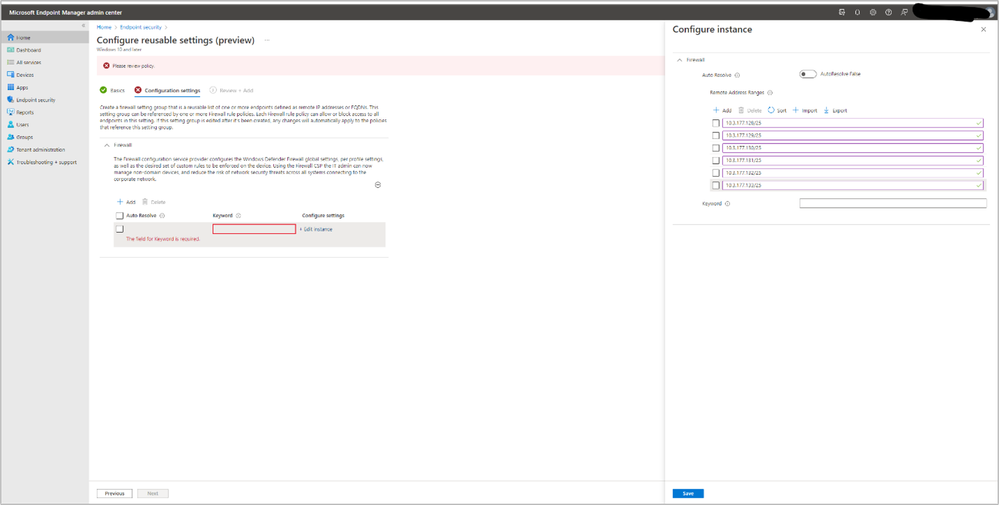
Task: Edit the 10.3.177.130/25 address field
Action: [853, 148]
